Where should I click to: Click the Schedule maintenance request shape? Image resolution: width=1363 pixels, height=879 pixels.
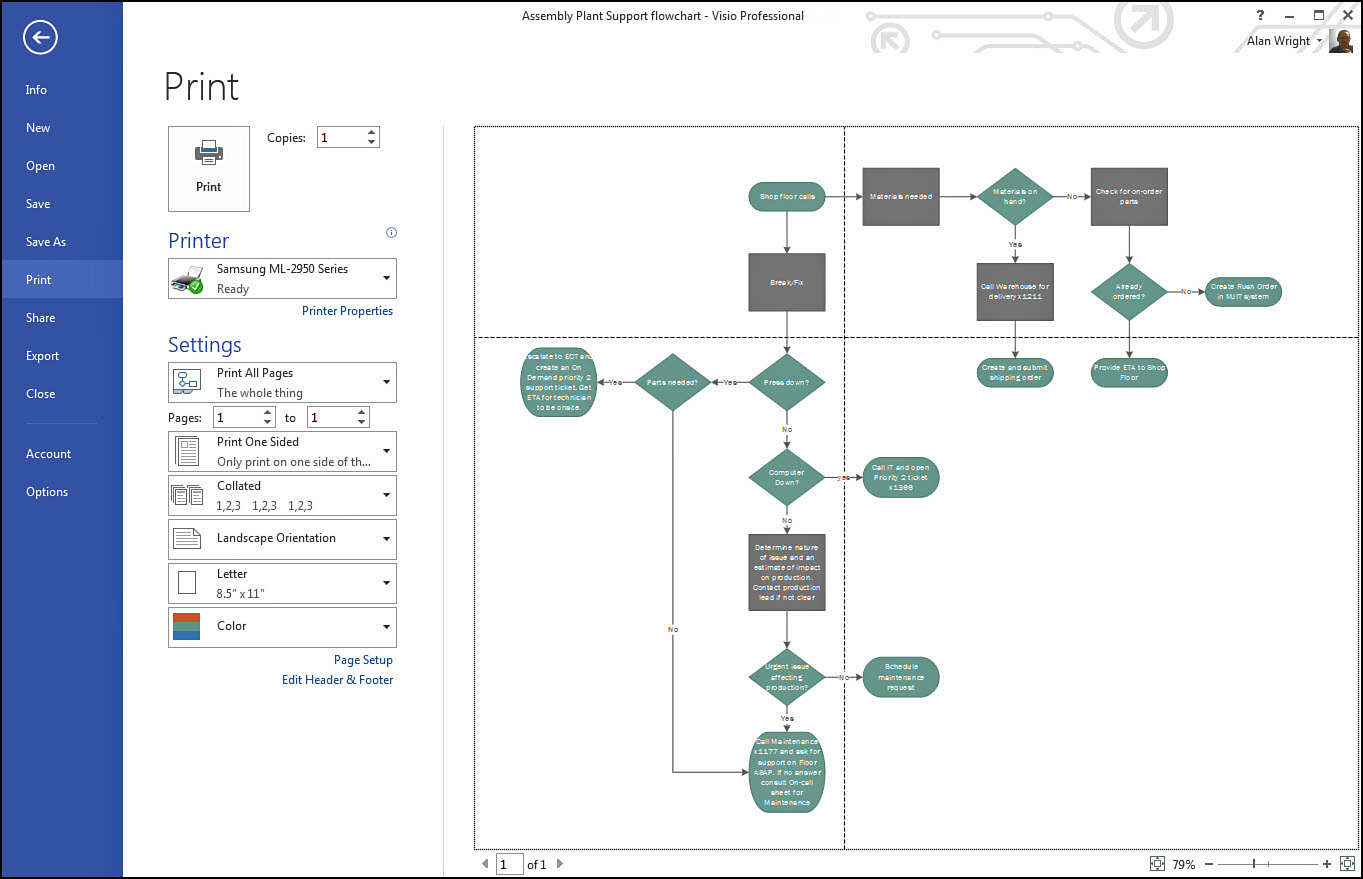click(901, 677)
